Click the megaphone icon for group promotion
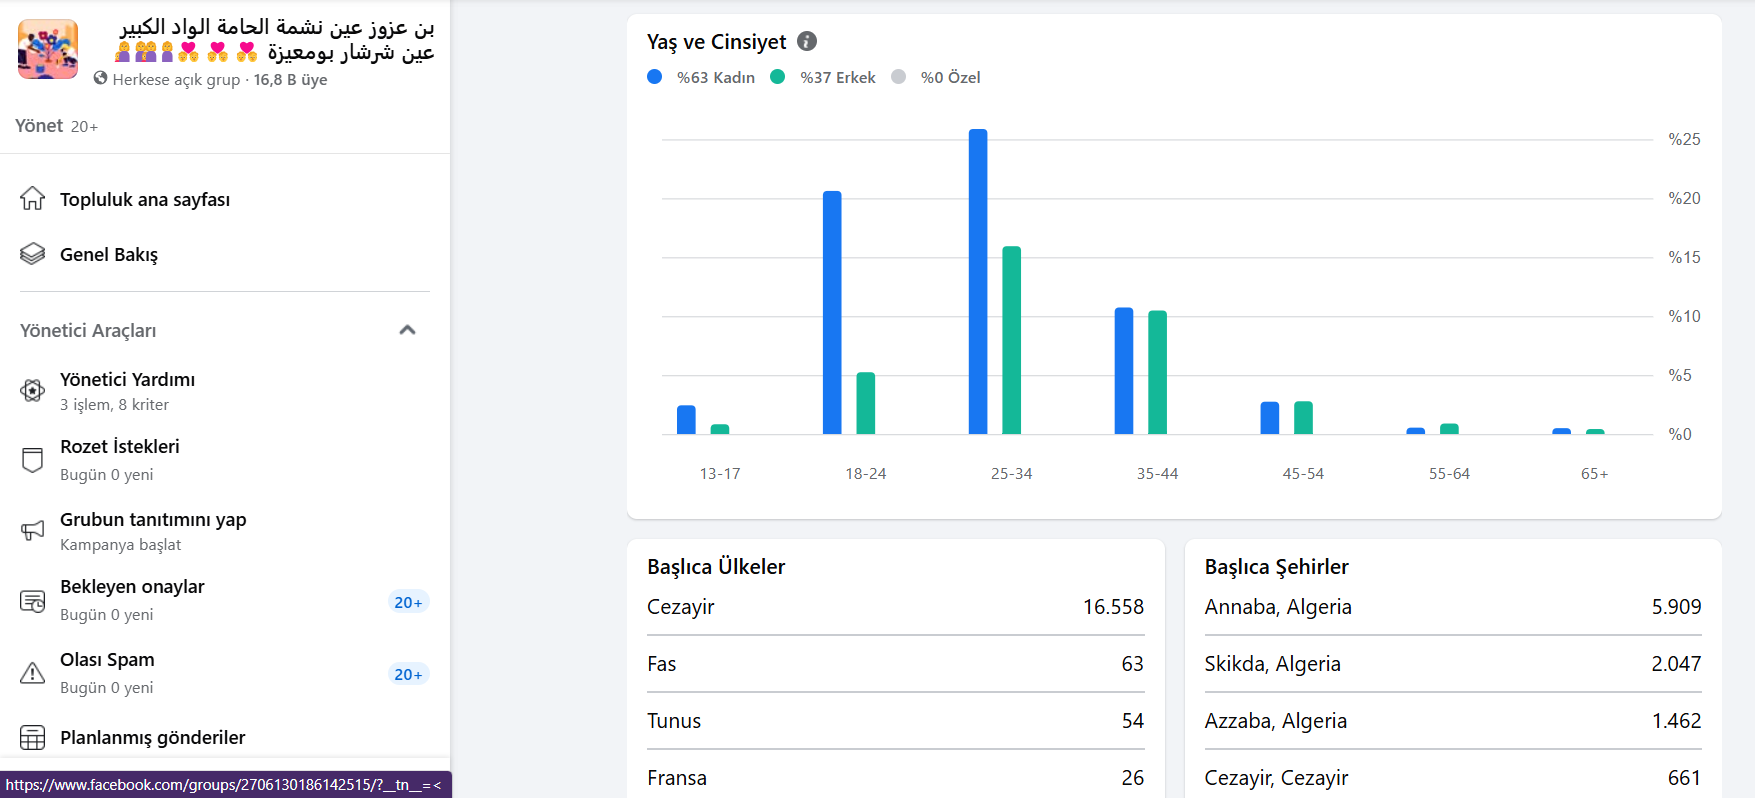This screenshot has width=1755, height=798. [33, 531]
